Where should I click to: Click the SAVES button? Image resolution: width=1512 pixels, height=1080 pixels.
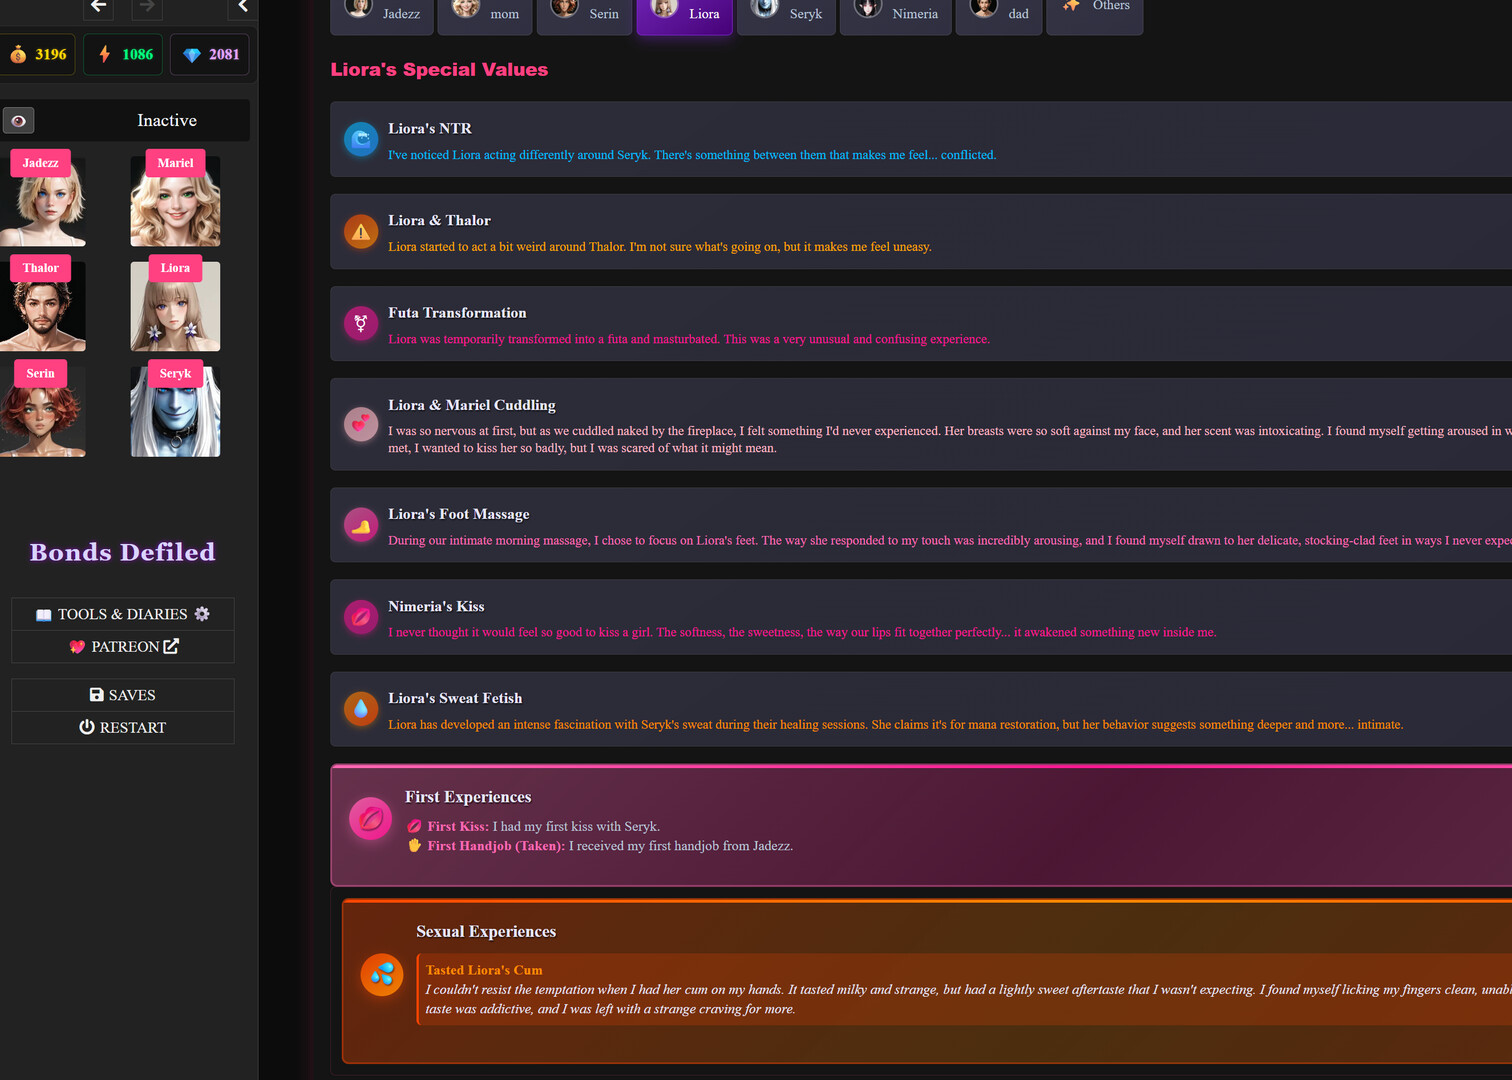coord(122,694)
